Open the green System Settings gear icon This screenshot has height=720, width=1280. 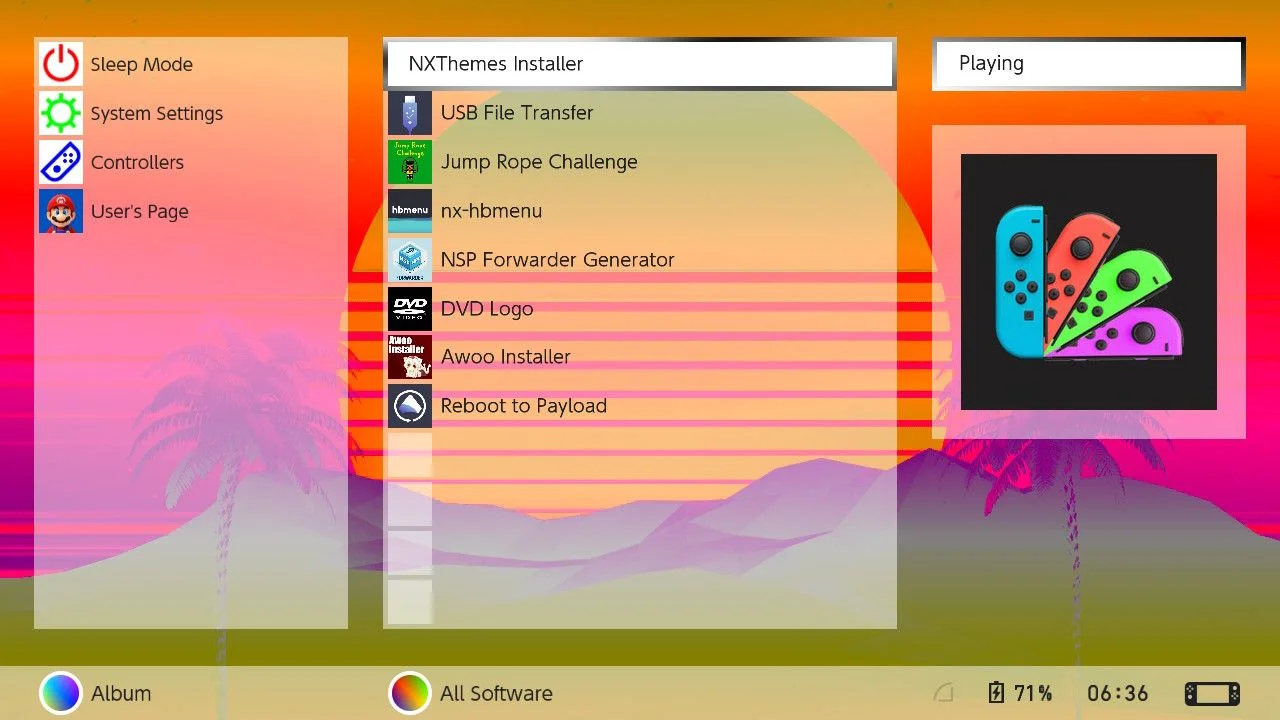pos(61,113)
